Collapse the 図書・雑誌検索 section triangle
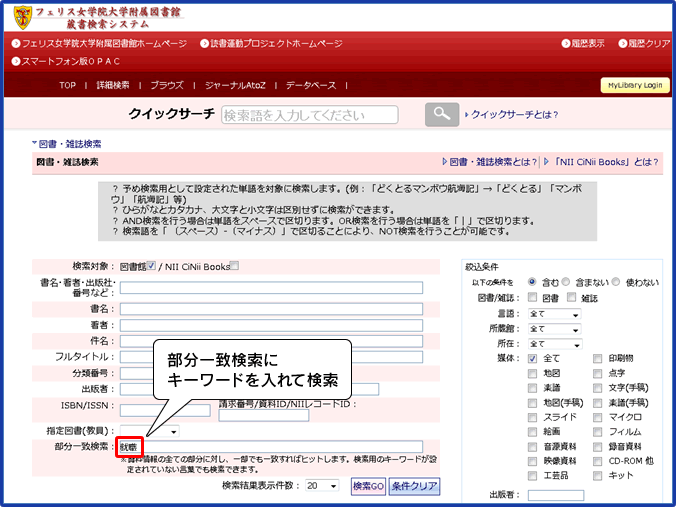This screenshot has height=507, width=676. click(33, 144)
